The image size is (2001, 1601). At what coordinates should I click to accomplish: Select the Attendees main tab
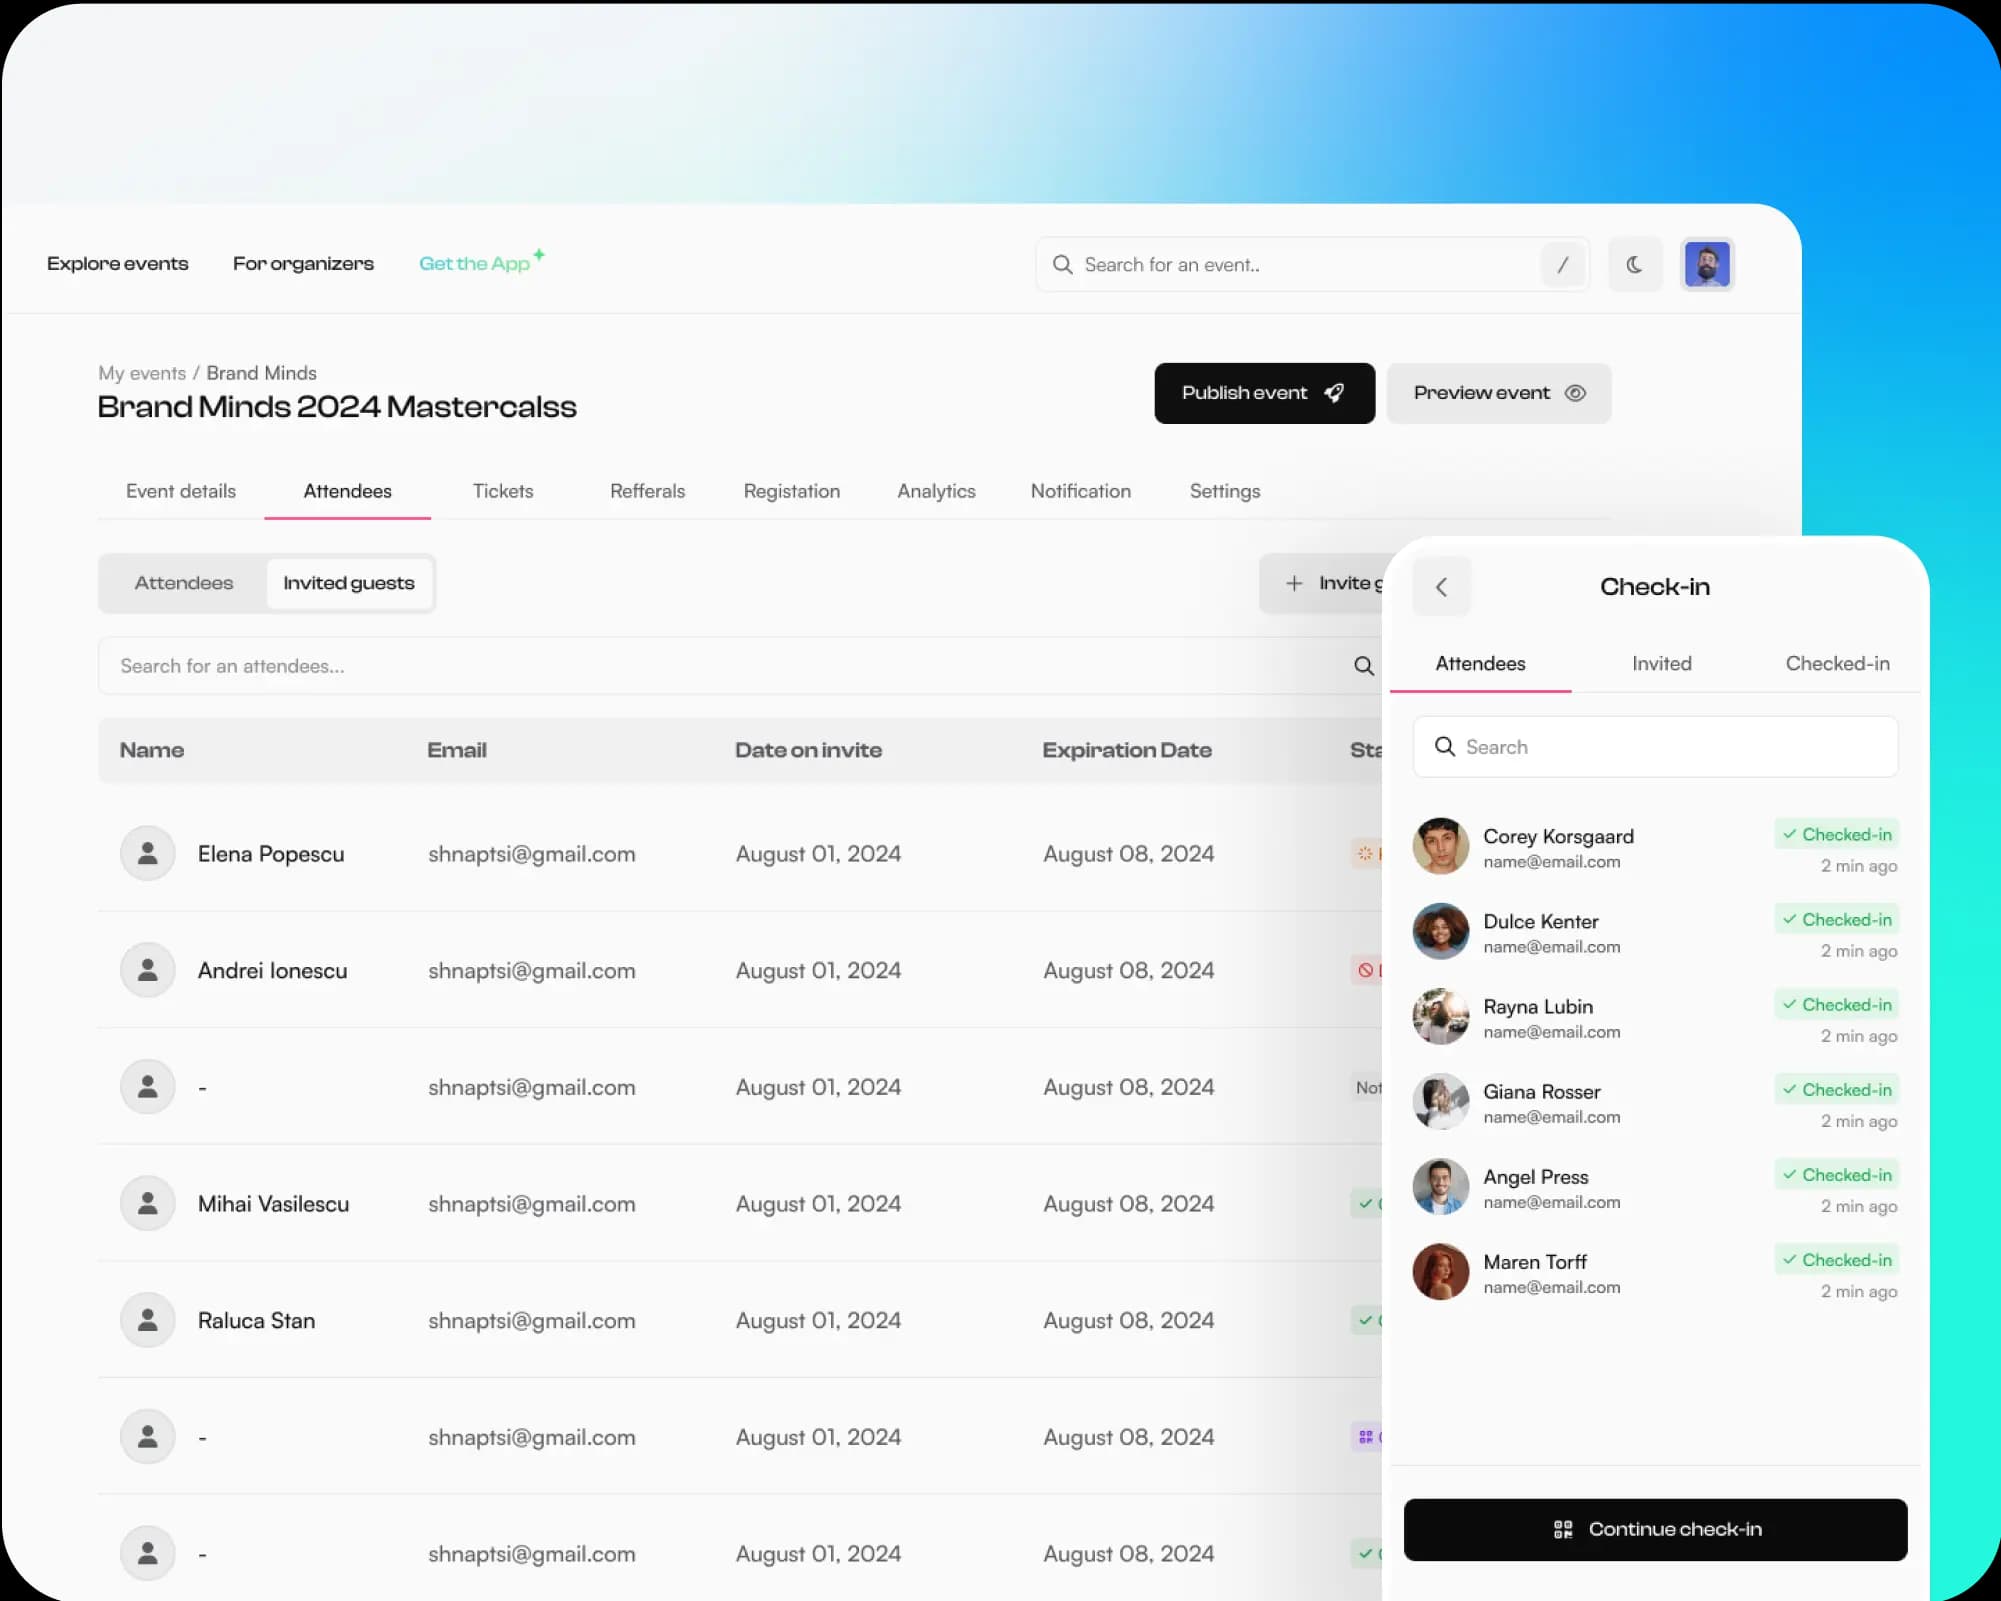click(x=347, y=491)
